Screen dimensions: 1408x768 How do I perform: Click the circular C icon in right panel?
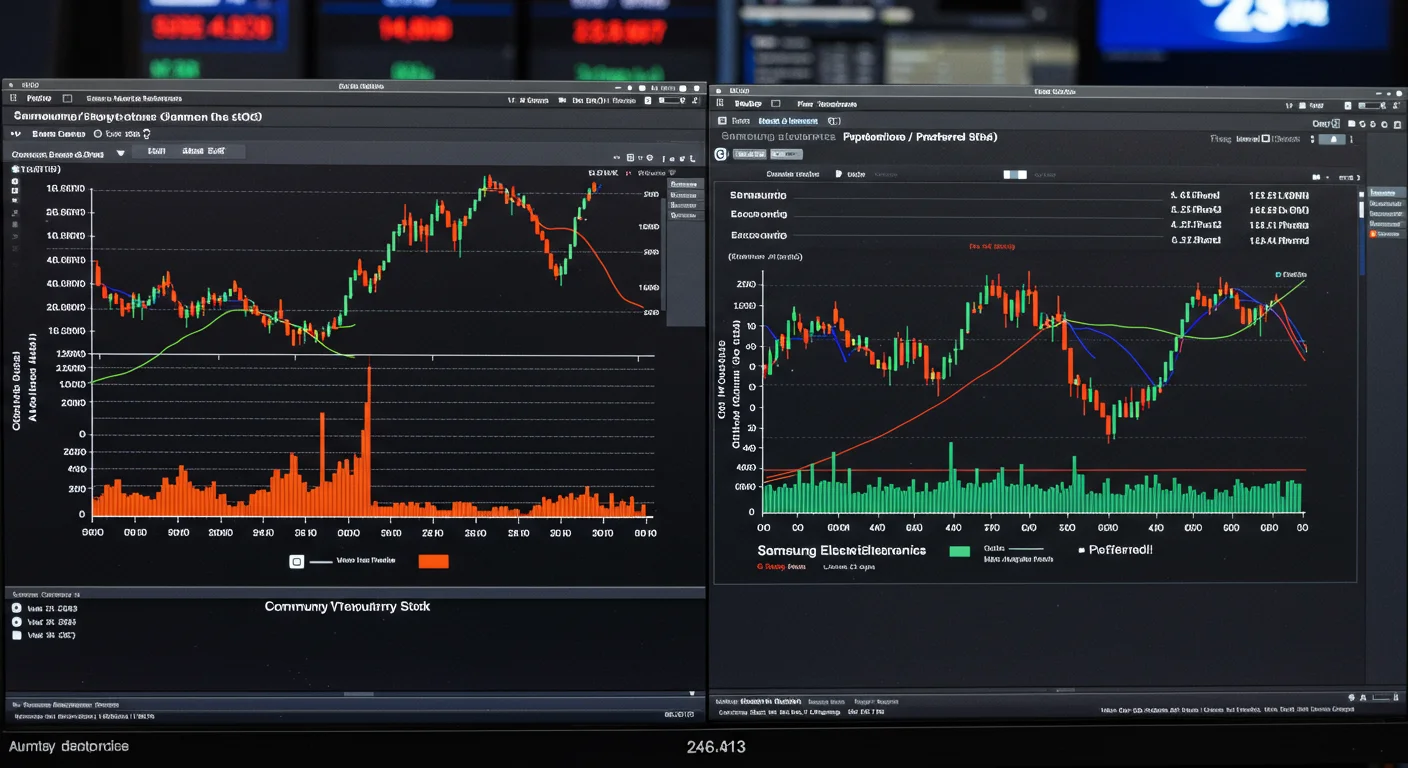pyautogui.click(x=719, y=154)
